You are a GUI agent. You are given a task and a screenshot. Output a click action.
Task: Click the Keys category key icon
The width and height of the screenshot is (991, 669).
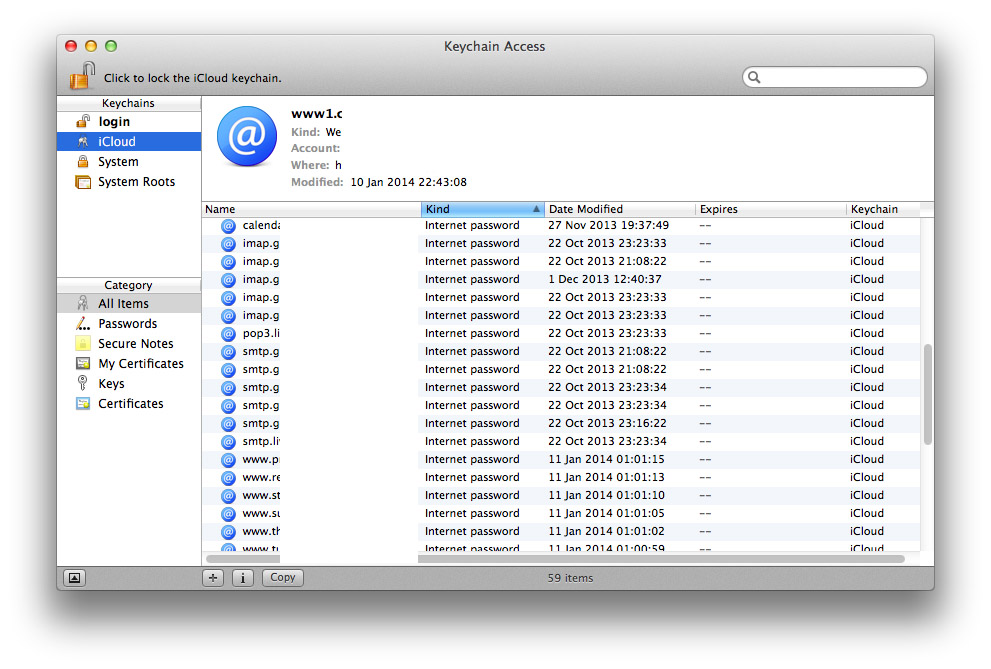[x=82, y=383]
